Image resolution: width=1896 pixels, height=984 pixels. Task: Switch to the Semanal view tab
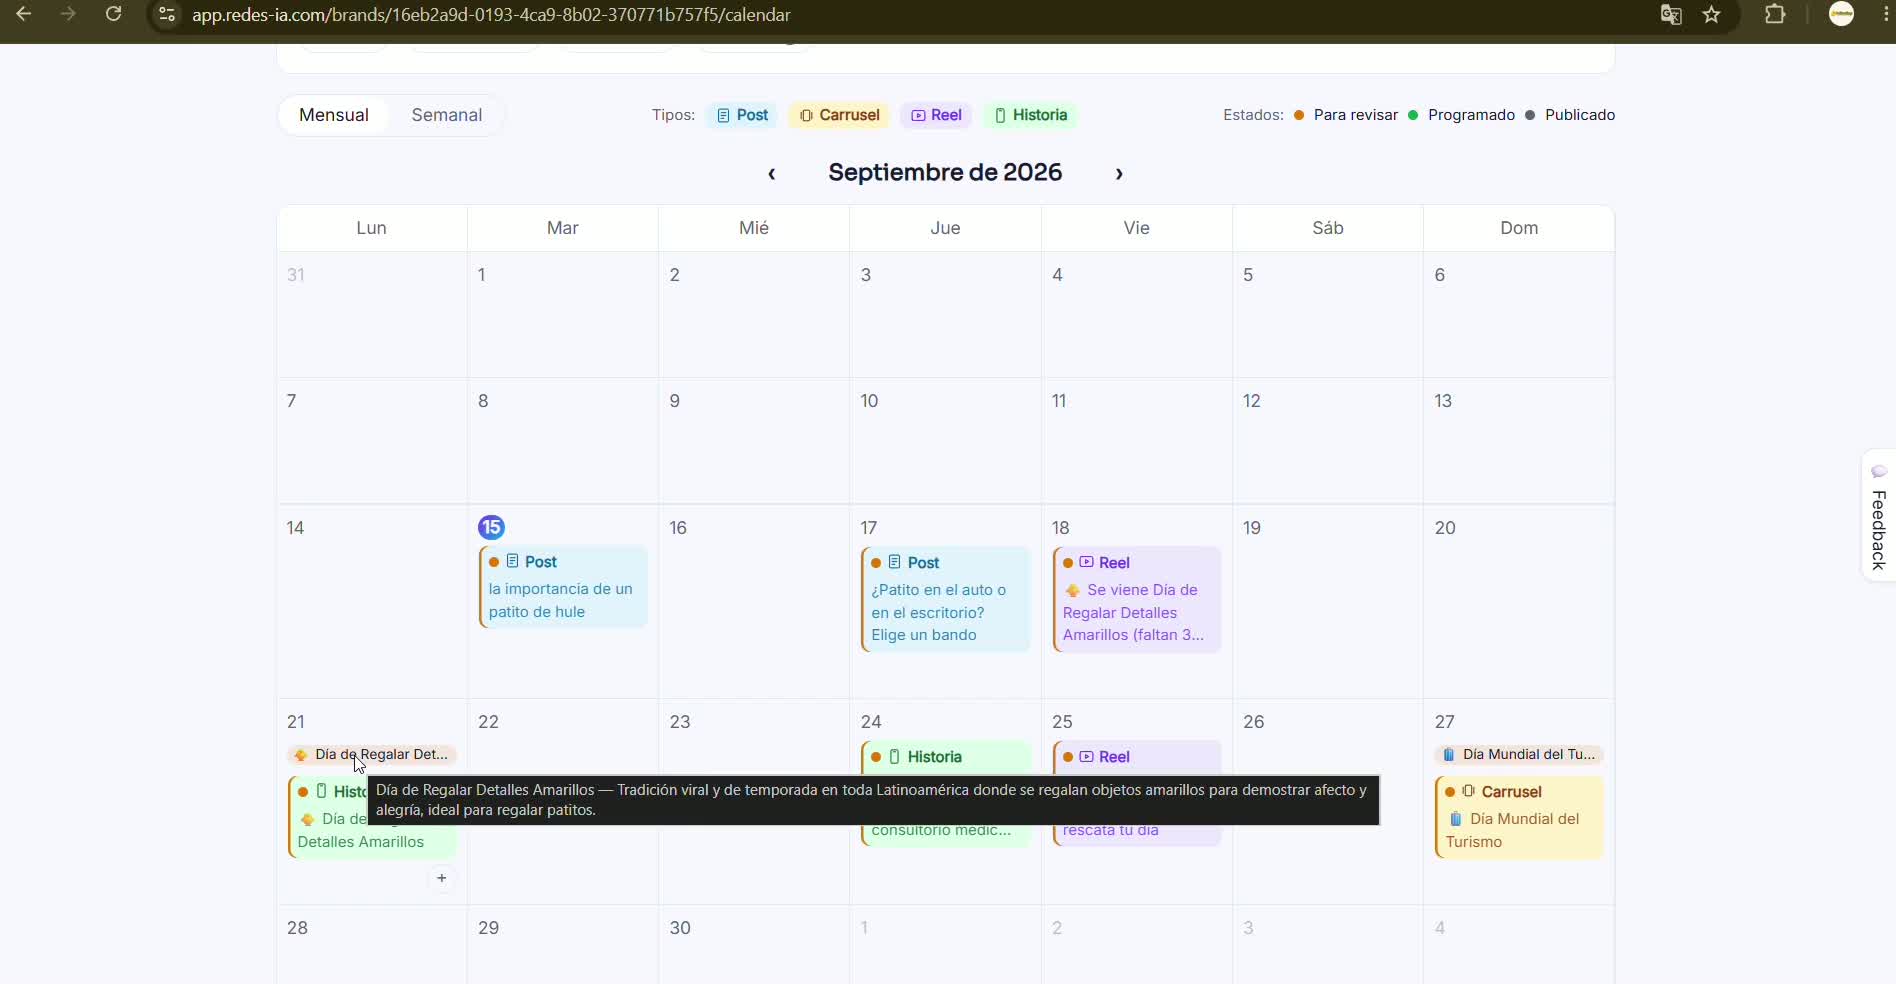[446, 115]
